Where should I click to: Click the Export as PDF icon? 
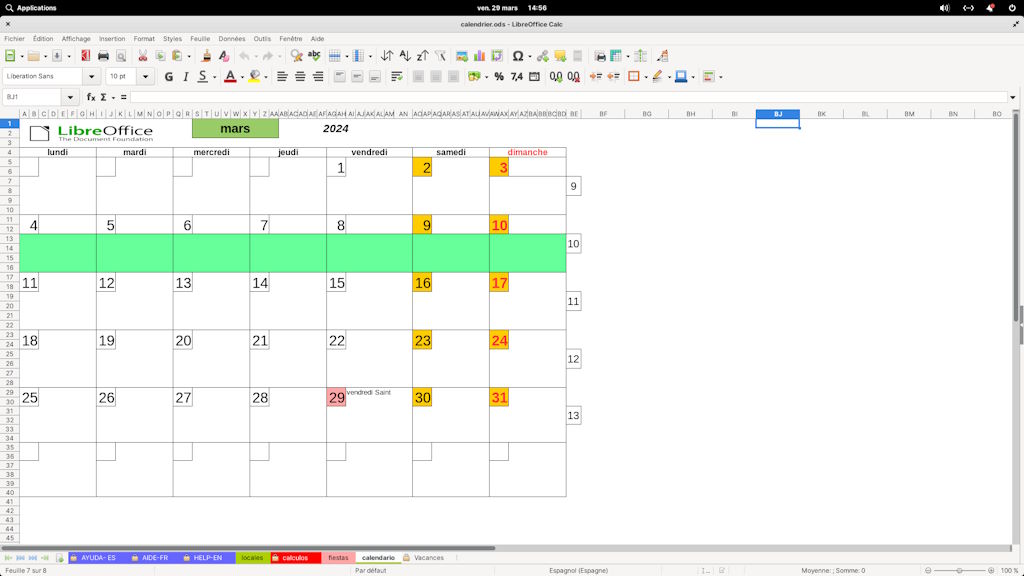point(85,56)
